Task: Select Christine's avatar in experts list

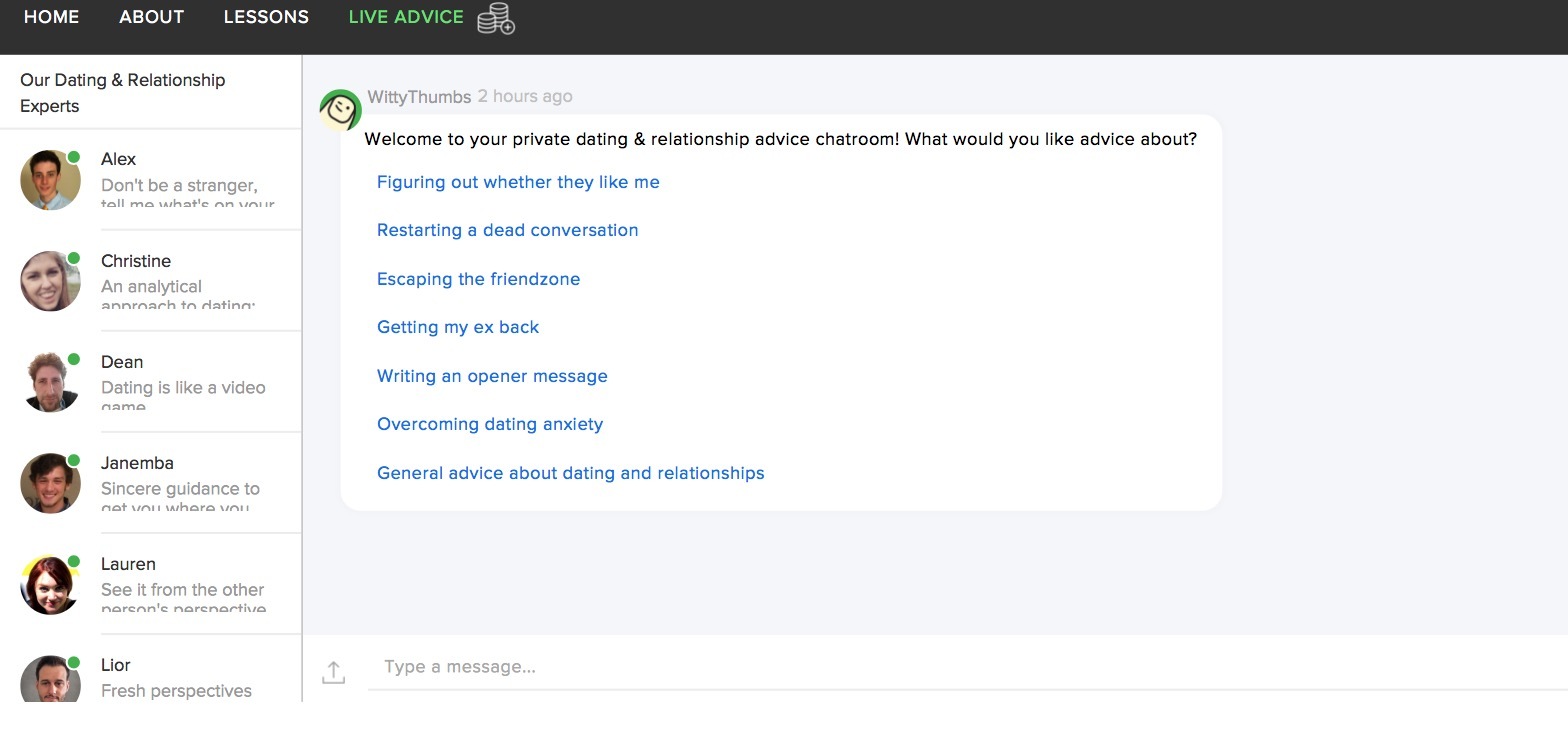Action: click(50, 281)
